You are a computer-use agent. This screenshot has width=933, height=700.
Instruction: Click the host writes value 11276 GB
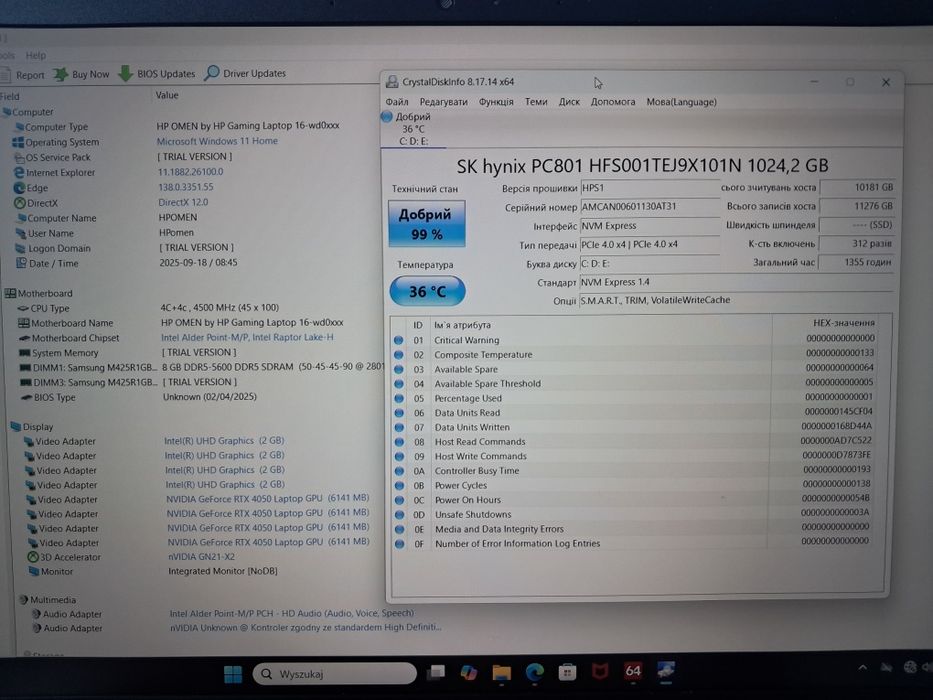(857, 206)
